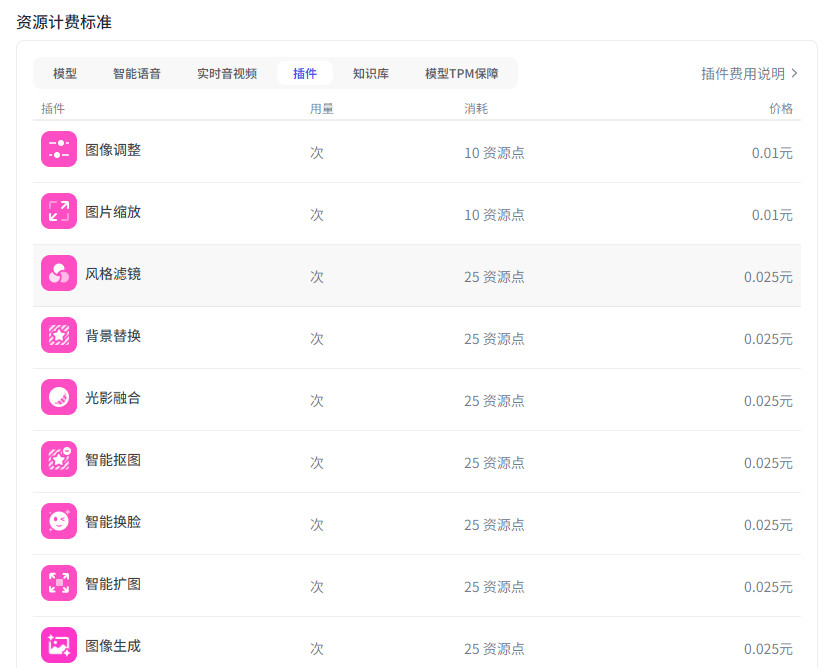The image size is (832, 668).
Task: Click the 风格滤镜 plugin icon
Action: (x=59, y=273)
